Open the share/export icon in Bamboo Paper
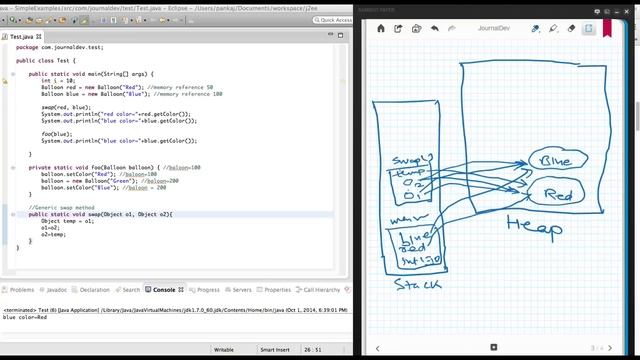640x360 pixels. 398,28
